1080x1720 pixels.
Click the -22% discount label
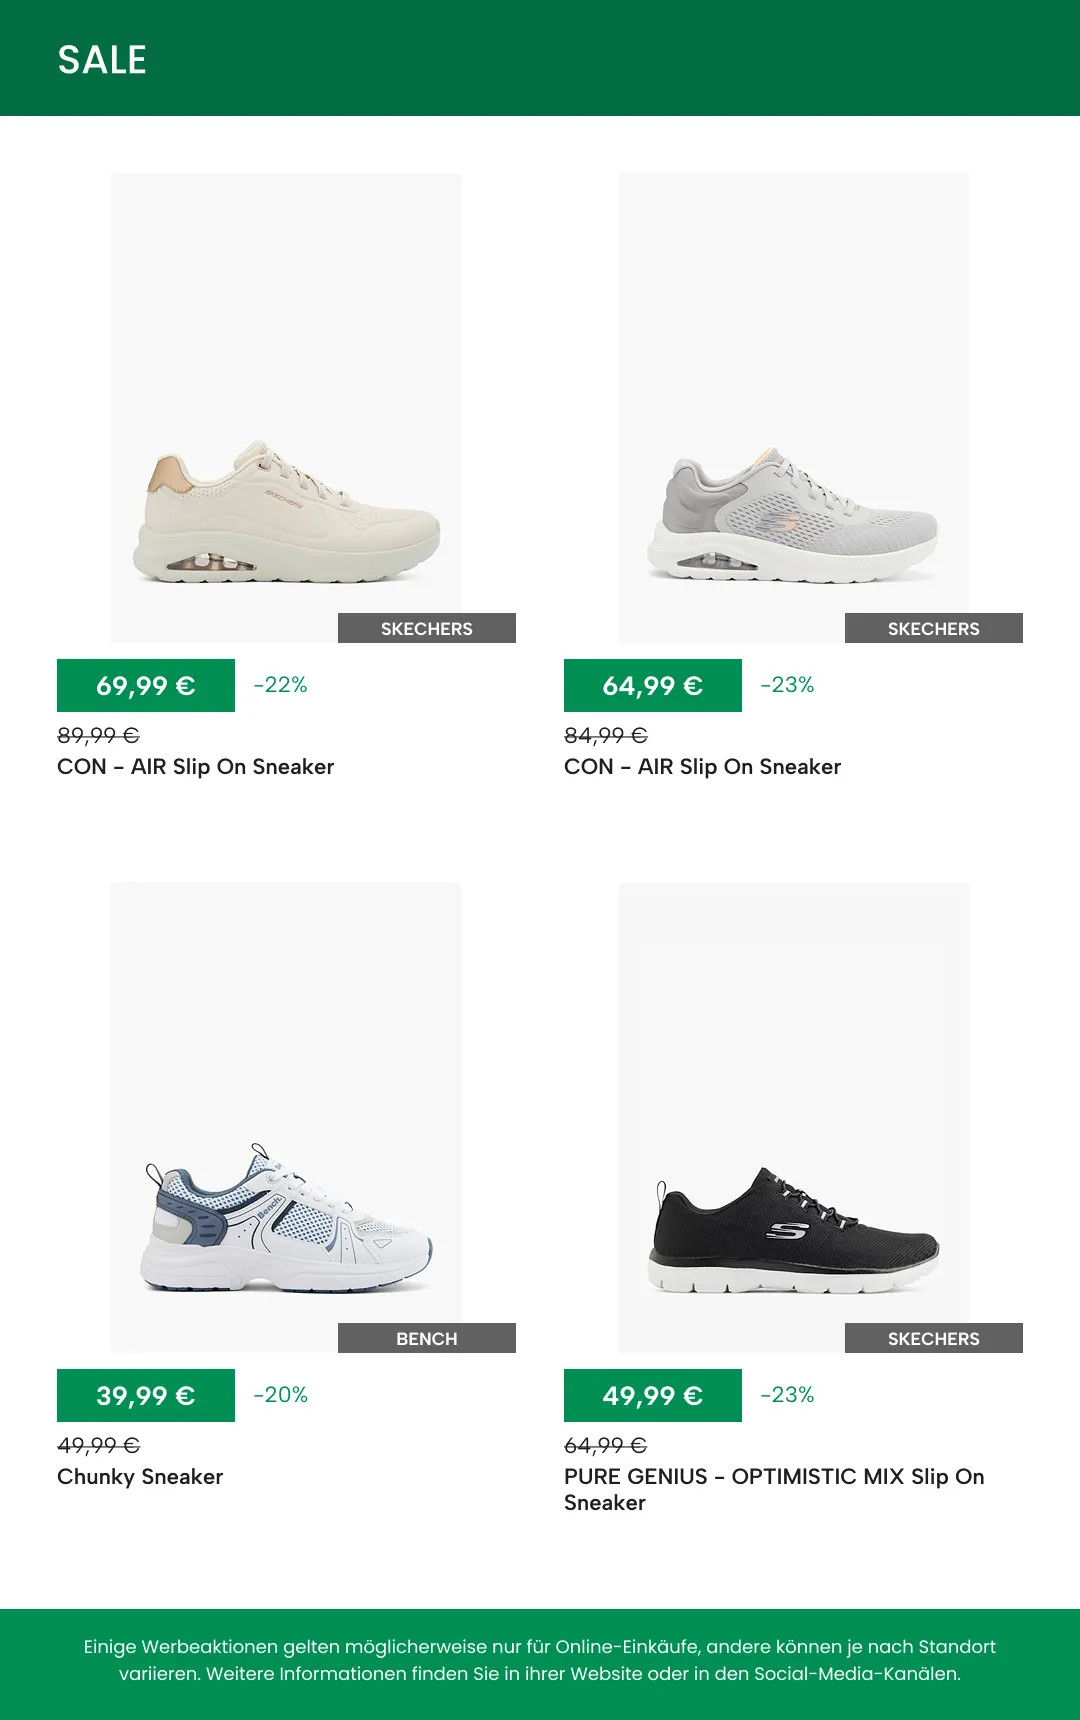[280, 685]
